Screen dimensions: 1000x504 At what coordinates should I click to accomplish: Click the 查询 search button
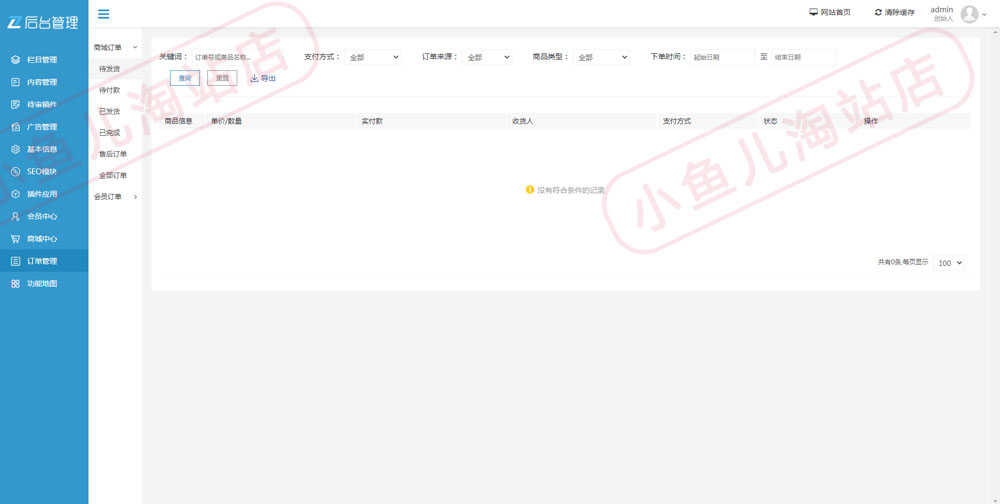[x=185, y=78]
